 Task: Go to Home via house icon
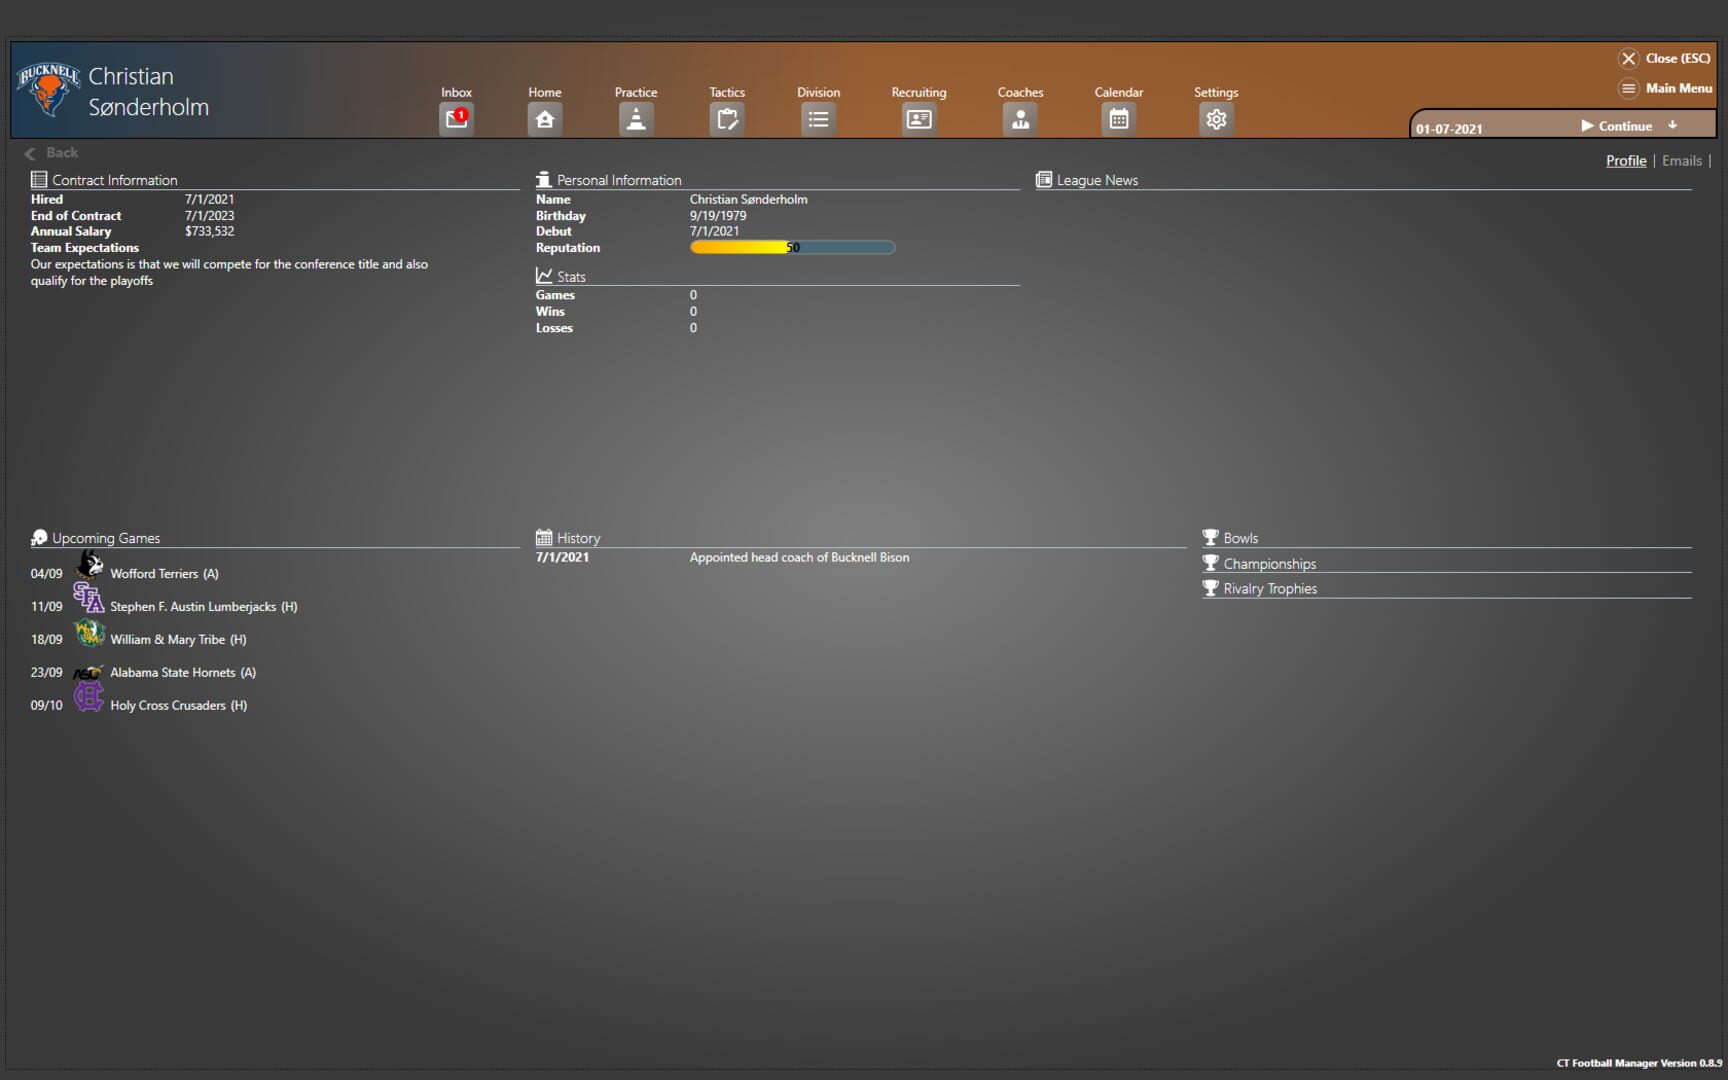pos(544,119)
